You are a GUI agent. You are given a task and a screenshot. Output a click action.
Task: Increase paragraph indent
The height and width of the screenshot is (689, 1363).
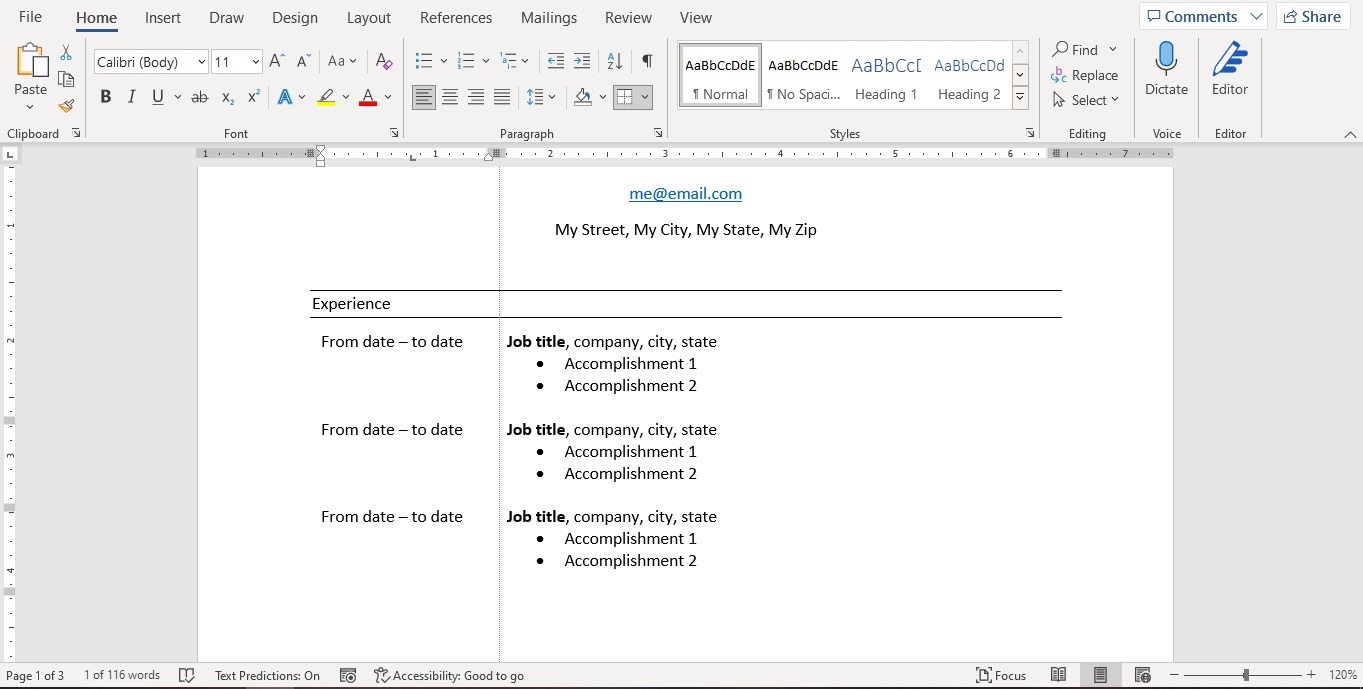pyautogui.click(x=582, y=62)
